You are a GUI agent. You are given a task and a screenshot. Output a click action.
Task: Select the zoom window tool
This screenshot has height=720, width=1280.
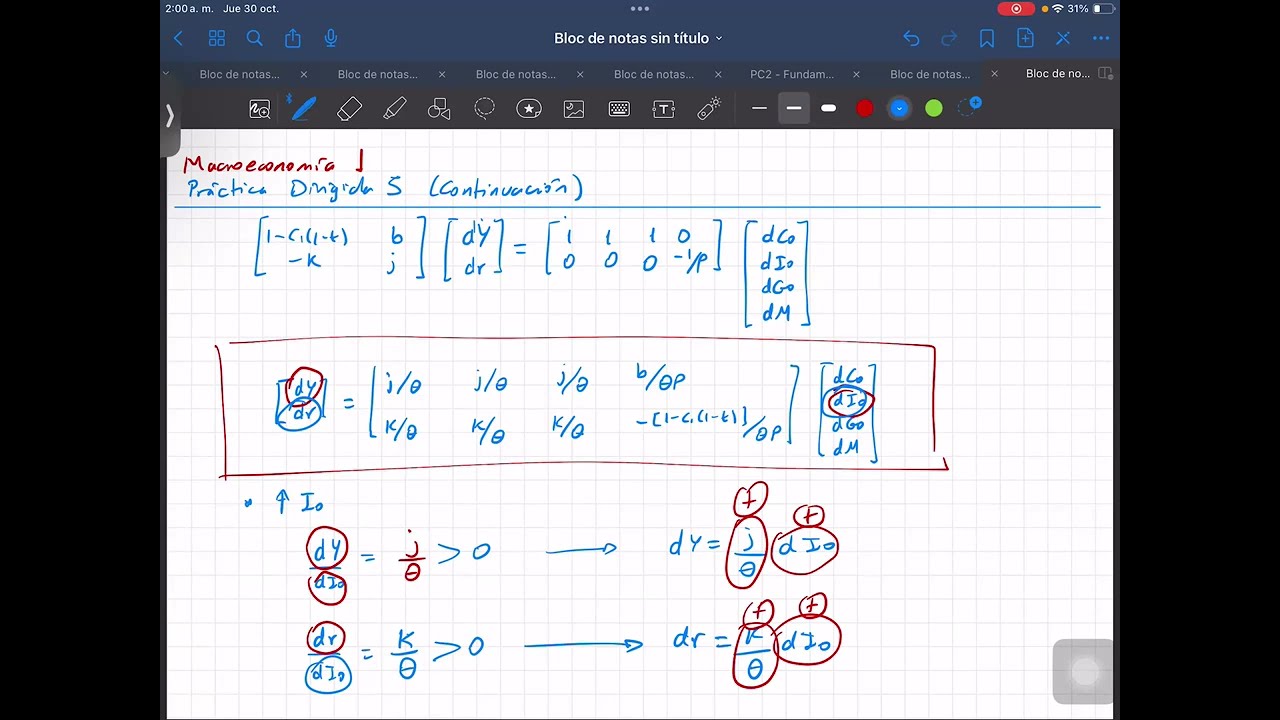260,109
